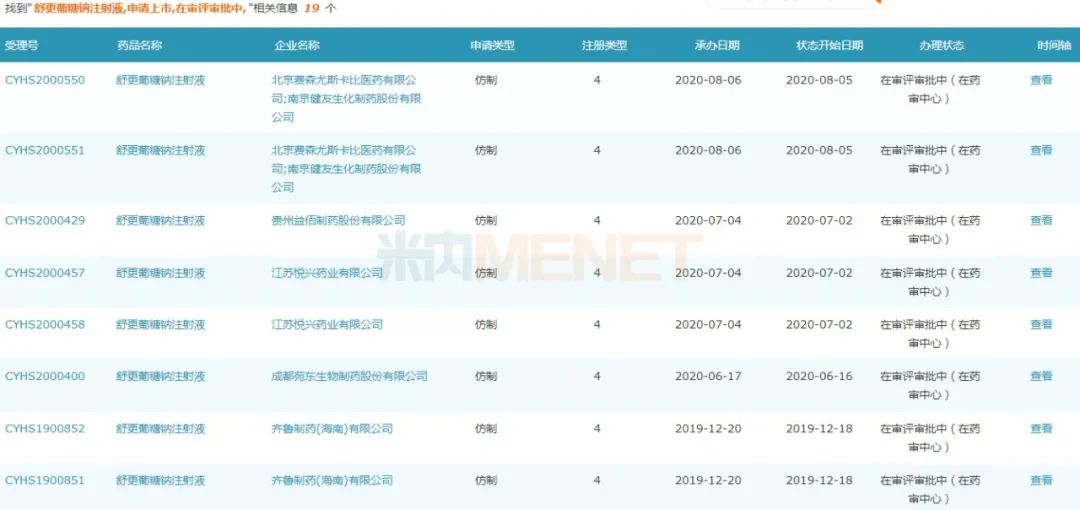The image size is (1080, 510).
Task: Select status date 2020-07-02 in CYHS2000457 row
Action: [819, 273]
